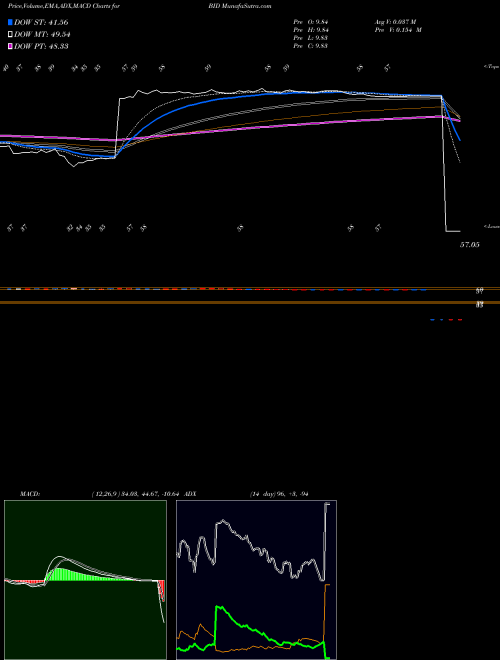Click the 'Pre V: 0.154 M' value

(398, 30)
